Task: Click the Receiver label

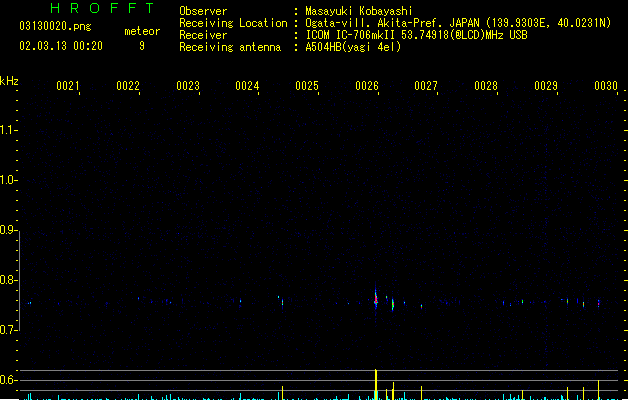Action: tap(203, 35)
